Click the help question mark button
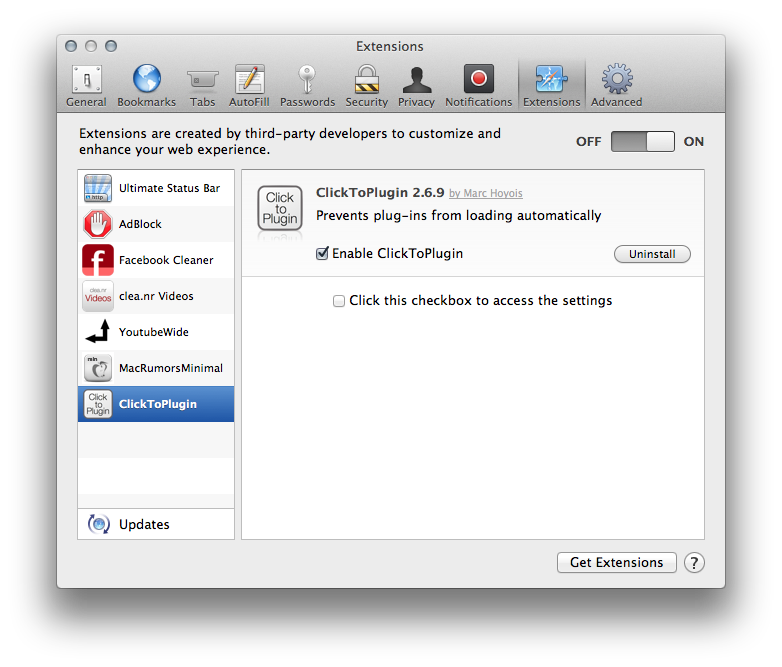782x667 pixels. point(694,563)
